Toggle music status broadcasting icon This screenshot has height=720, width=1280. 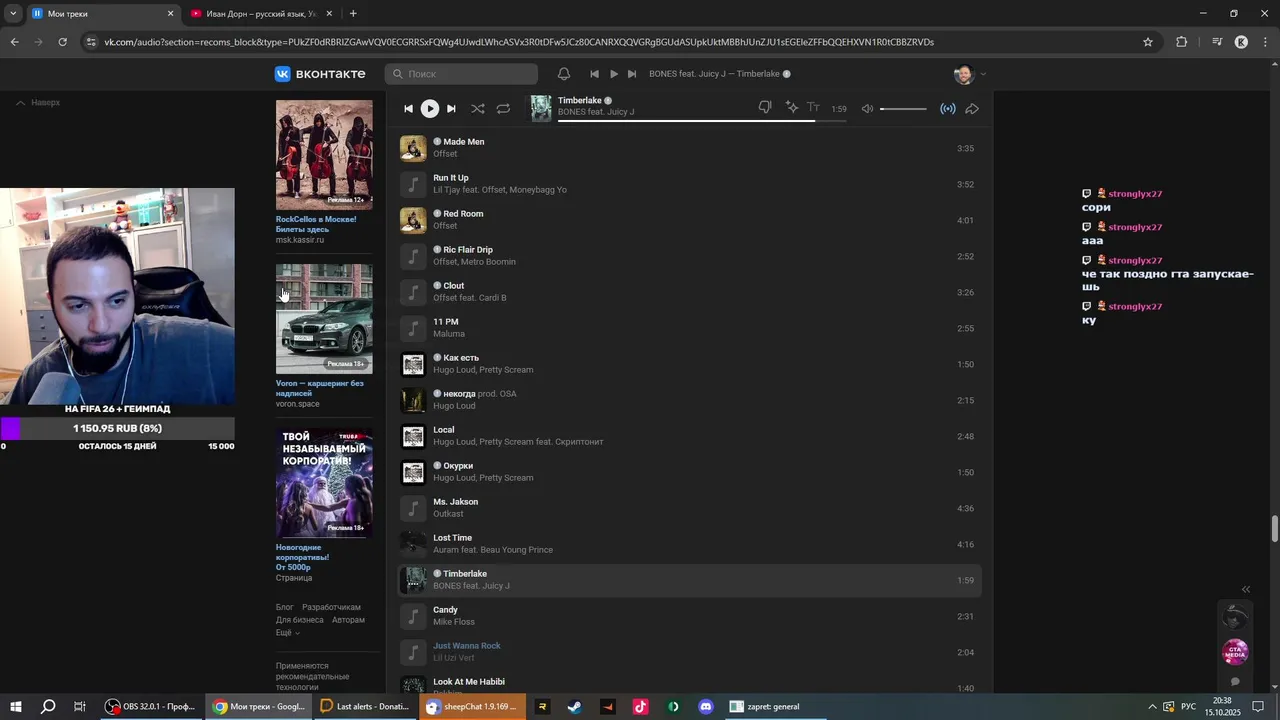948,108
